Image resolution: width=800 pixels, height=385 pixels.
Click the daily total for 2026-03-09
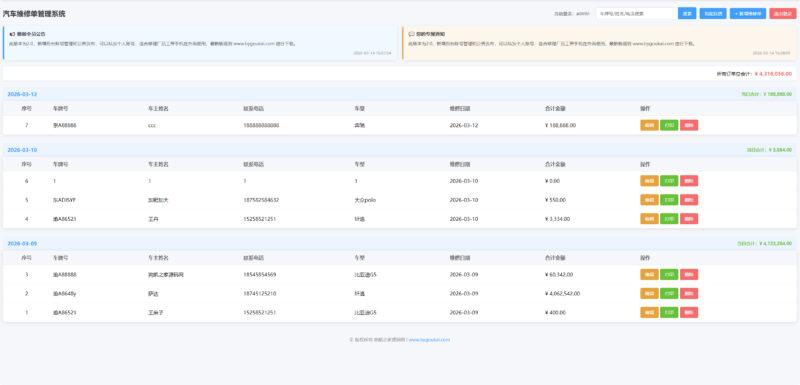[x=764, y=244]
